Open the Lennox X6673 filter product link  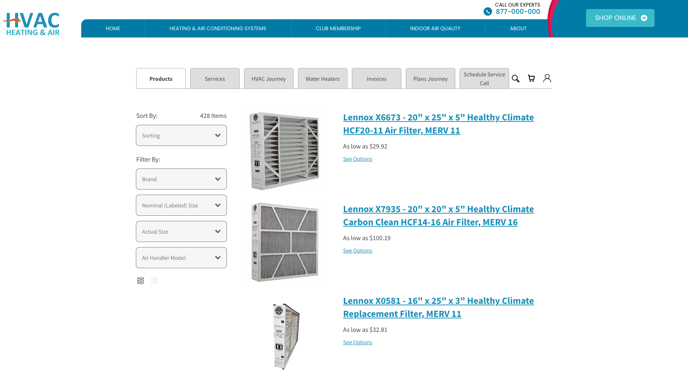[x=438, y=124]
